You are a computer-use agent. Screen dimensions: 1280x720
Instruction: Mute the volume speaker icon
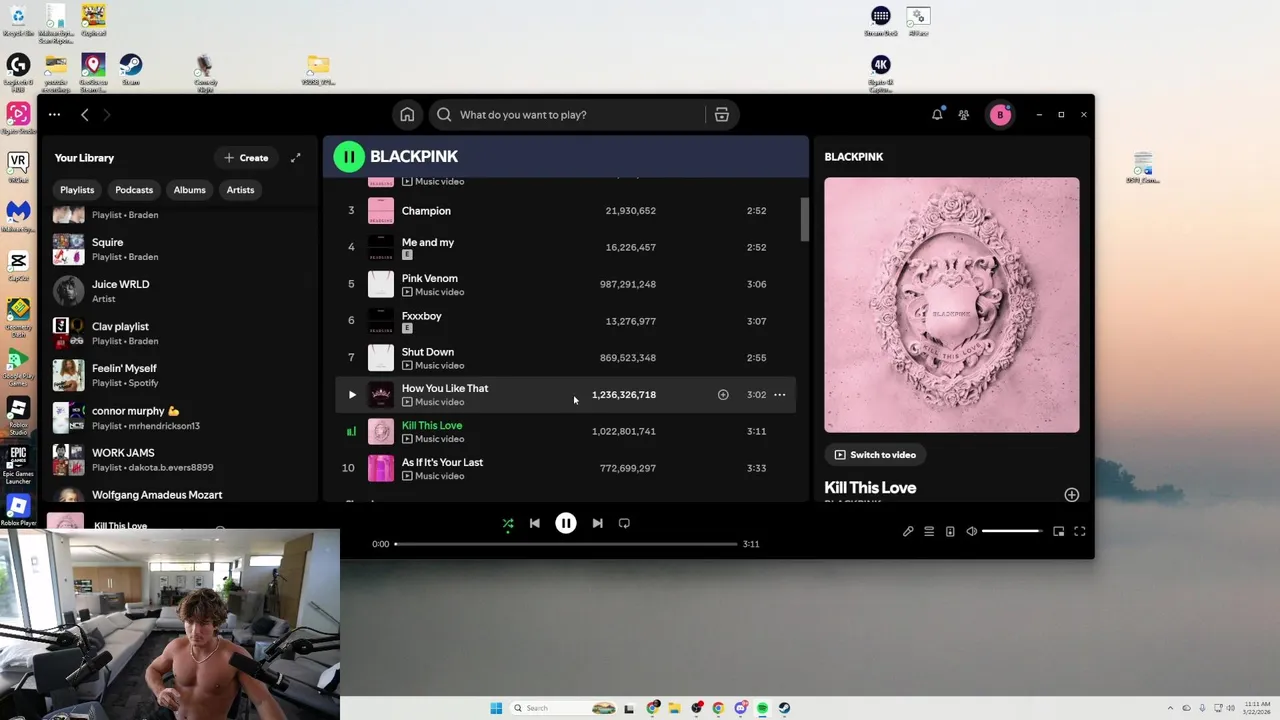(x=971, y=532)
